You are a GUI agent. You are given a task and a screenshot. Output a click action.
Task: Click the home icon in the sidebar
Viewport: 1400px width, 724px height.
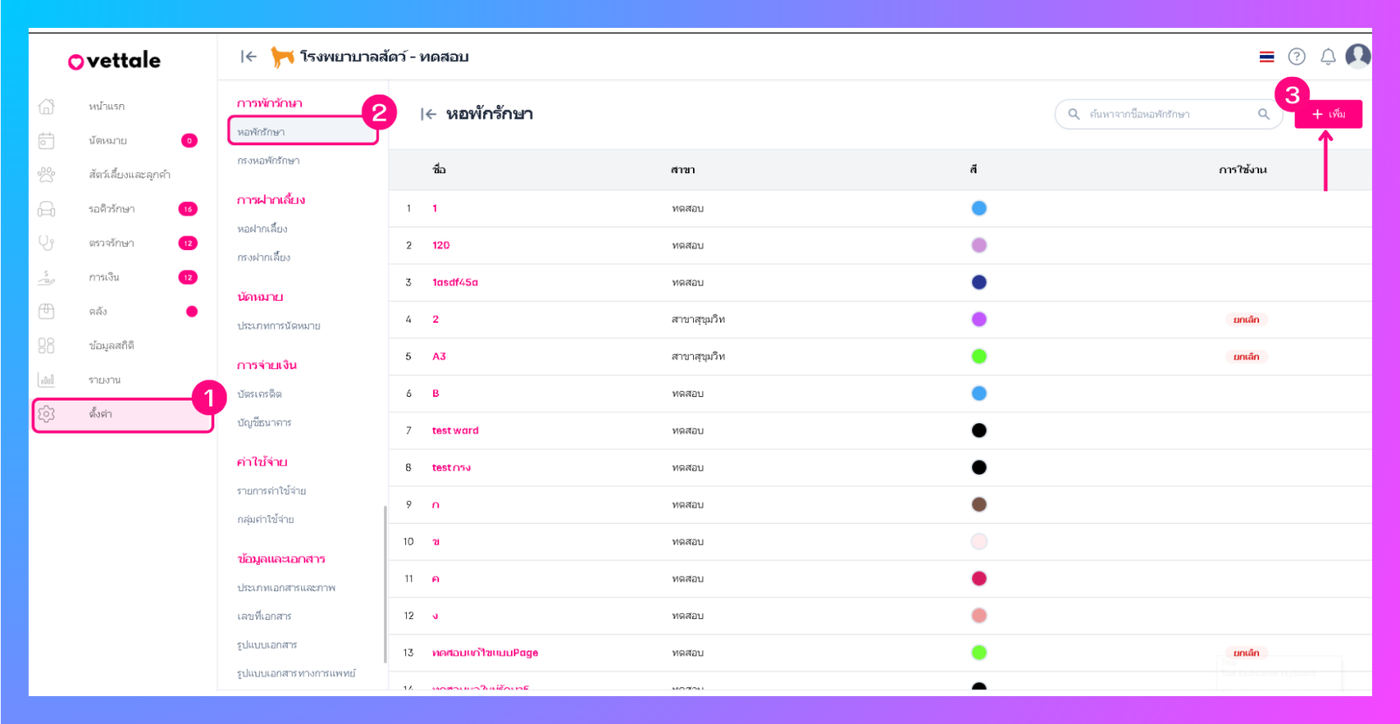[x=46, y=106]
